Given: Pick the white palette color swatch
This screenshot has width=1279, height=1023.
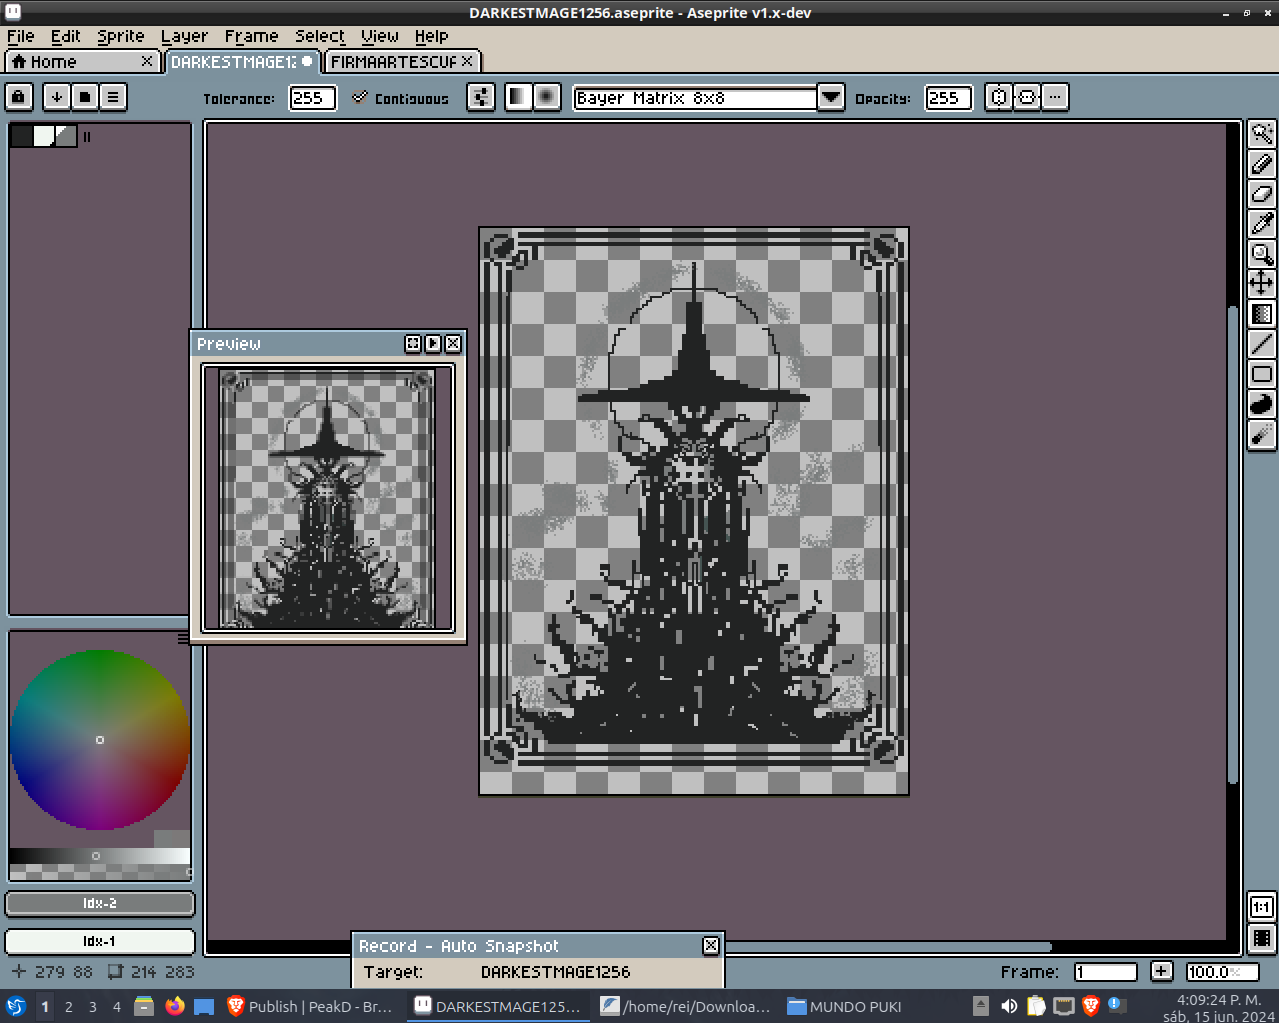Looking at the screenshot, I should [44, 136].
